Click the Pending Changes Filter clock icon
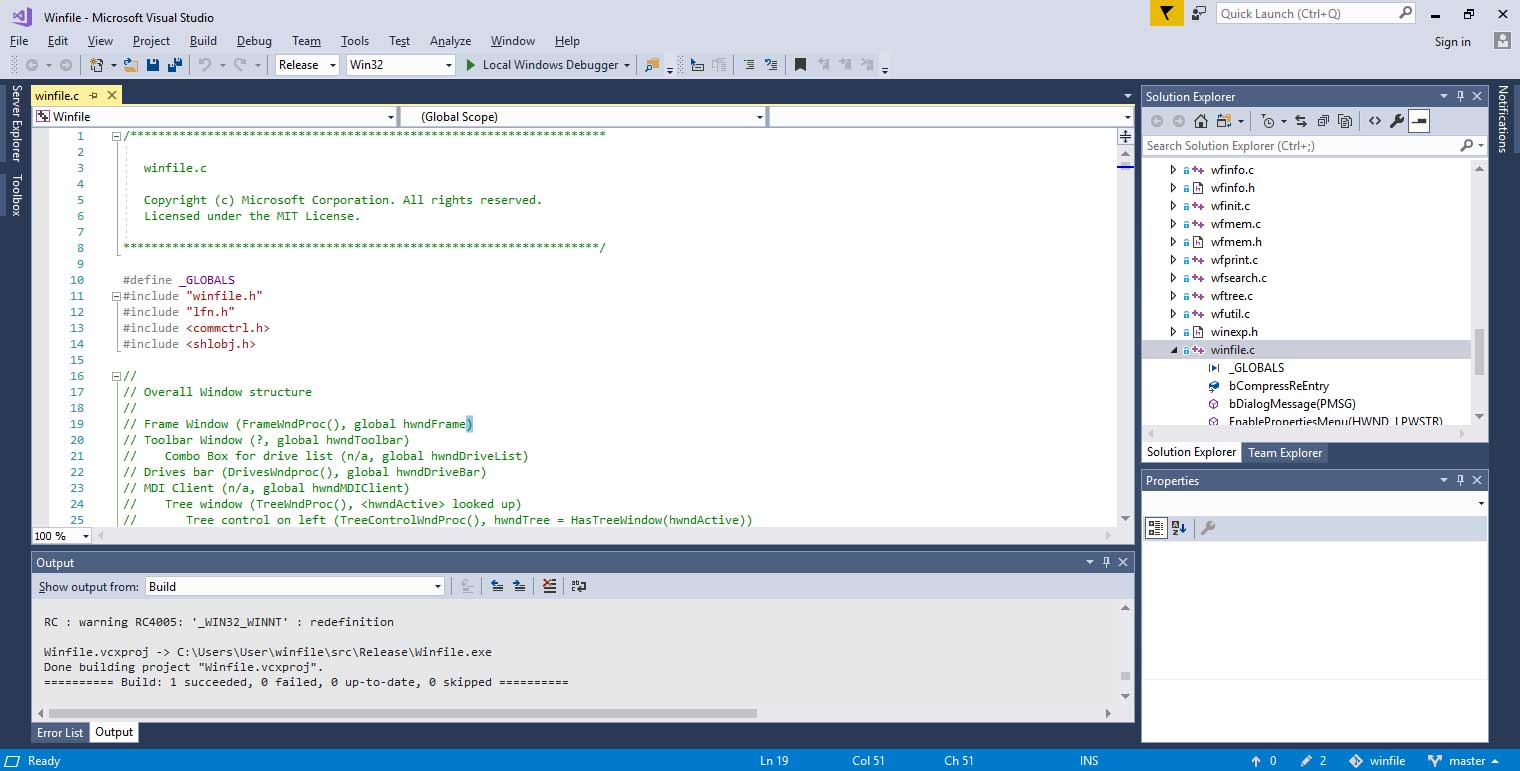 pyautogui.click(x=1268, y=121)
